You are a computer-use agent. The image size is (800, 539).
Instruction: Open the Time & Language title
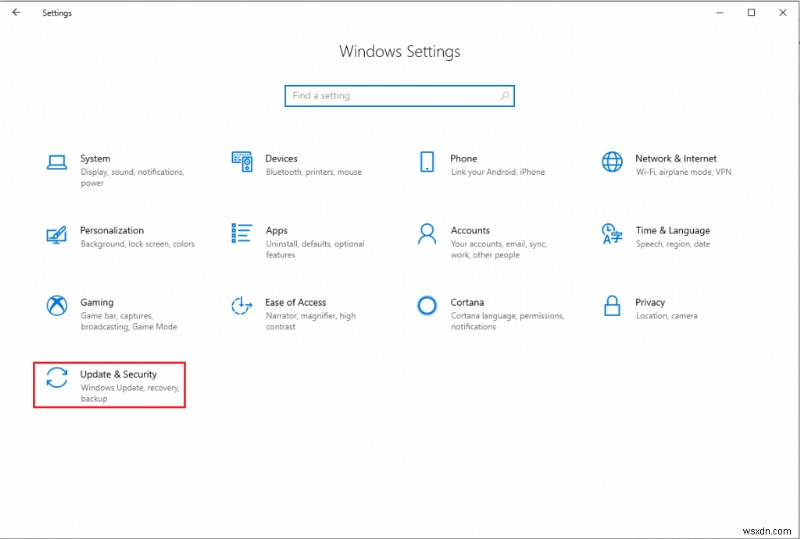tap(672, 231)
